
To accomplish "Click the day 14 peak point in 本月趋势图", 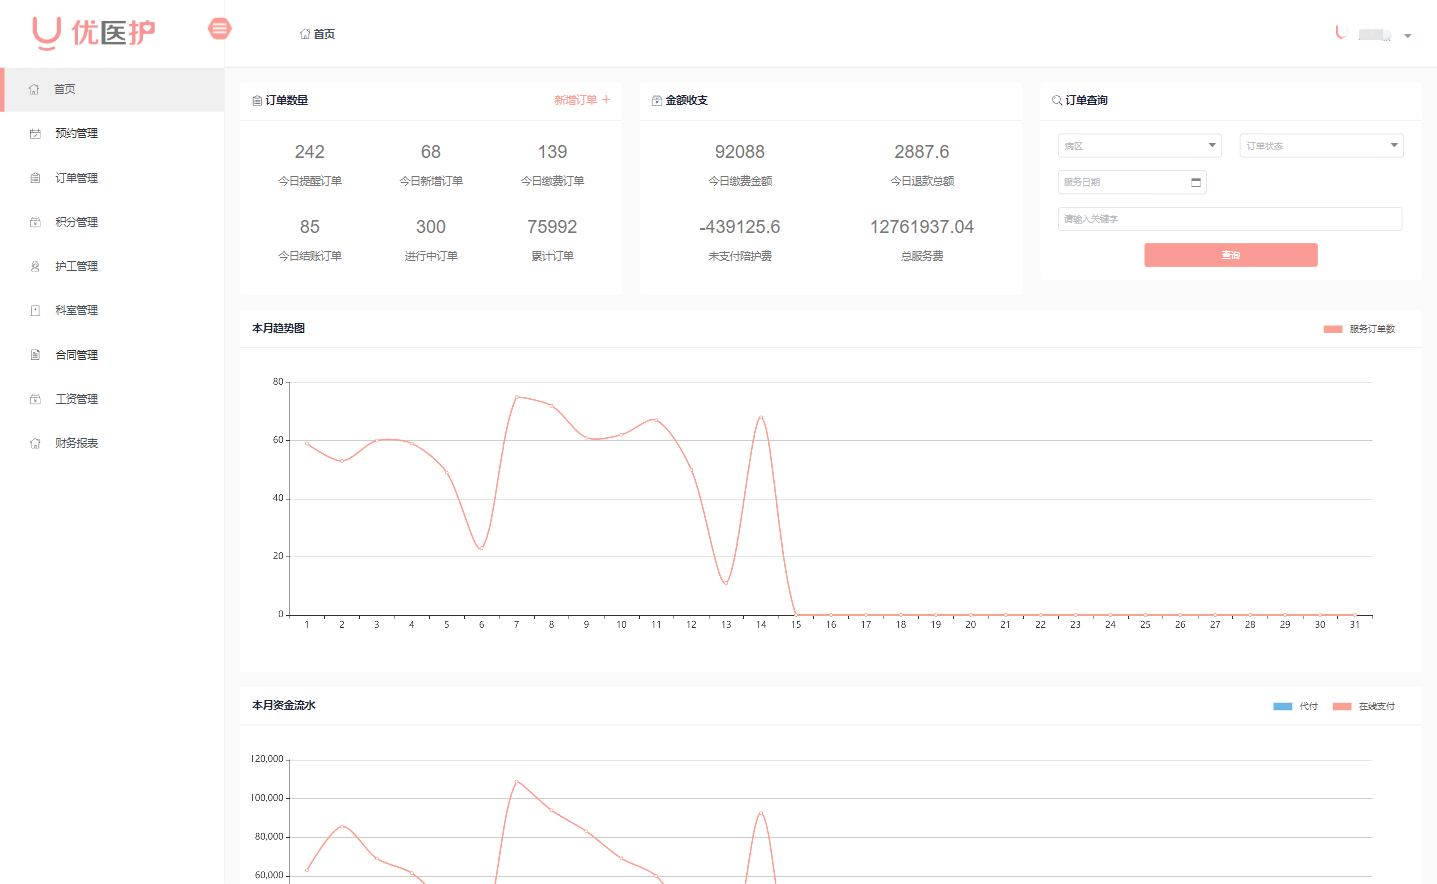I will [x=761, y=417].
